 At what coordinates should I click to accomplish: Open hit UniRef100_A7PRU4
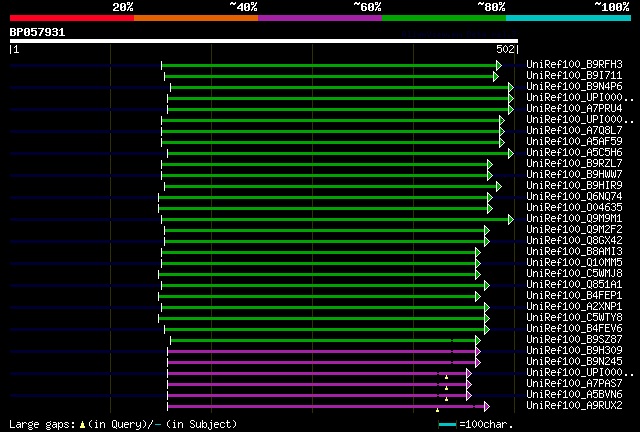[x=574, y=108]
